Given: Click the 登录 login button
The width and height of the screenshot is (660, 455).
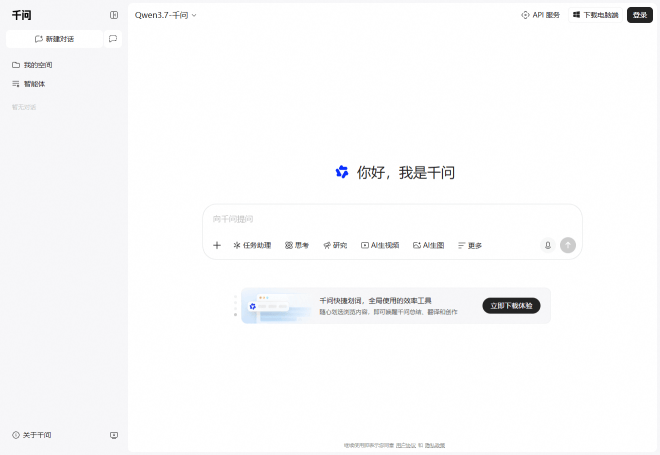Looking at the screenshot, I should 640,15.
